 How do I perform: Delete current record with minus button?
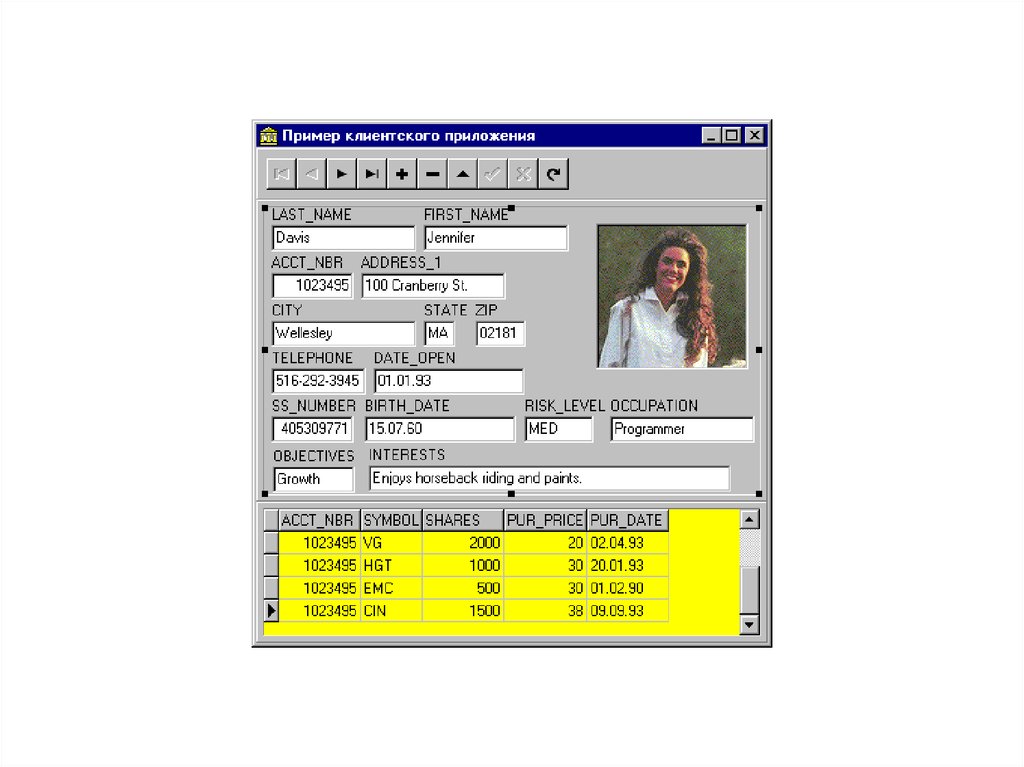pos(432,174)
